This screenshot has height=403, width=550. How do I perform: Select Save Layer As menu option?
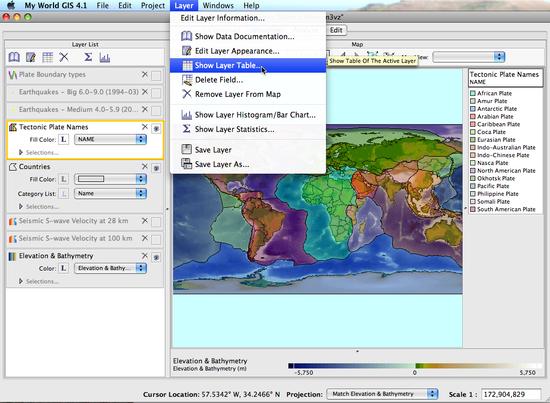pos(222,164)
